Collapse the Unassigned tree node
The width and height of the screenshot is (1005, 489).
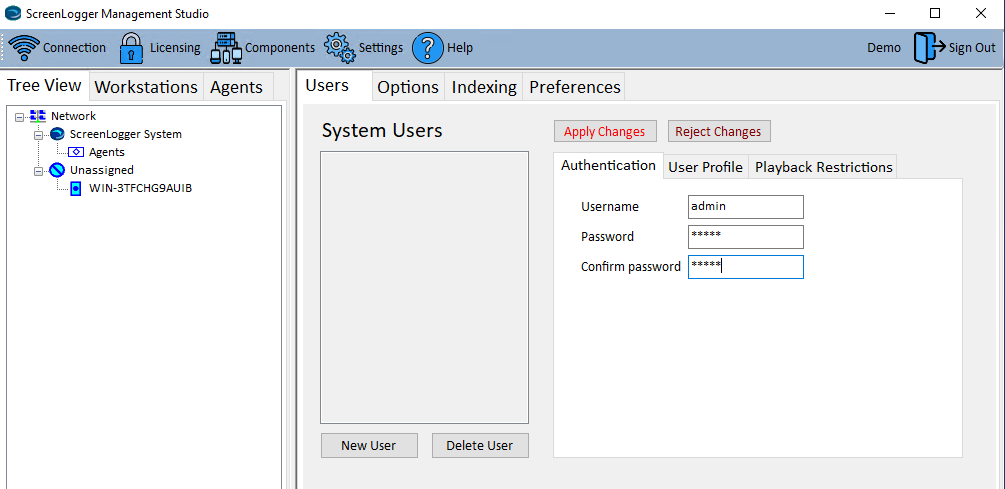[38, 170]
